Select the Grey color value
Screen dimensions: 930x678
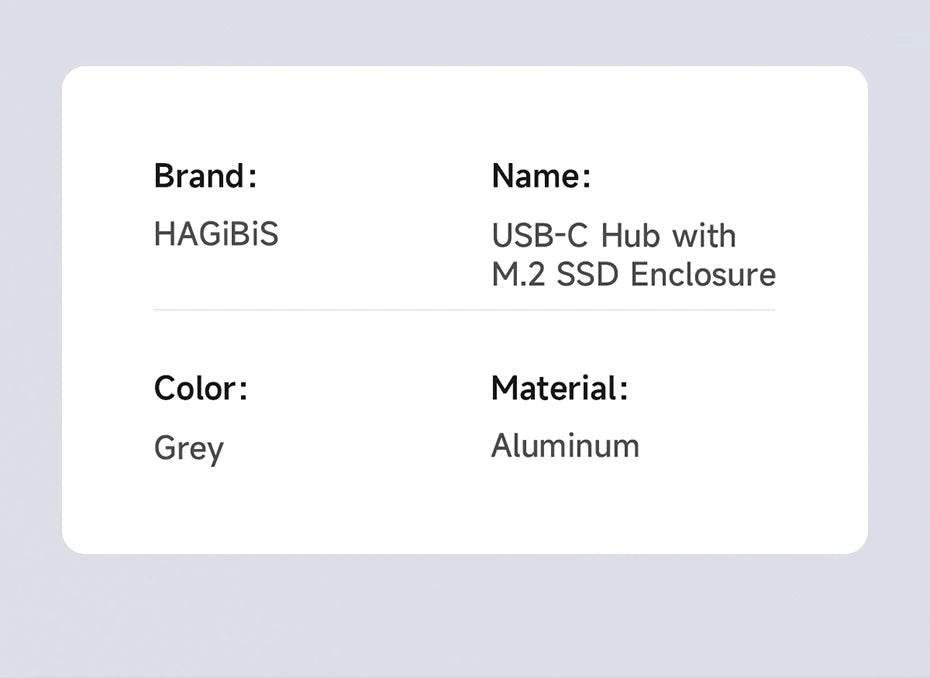189,448
